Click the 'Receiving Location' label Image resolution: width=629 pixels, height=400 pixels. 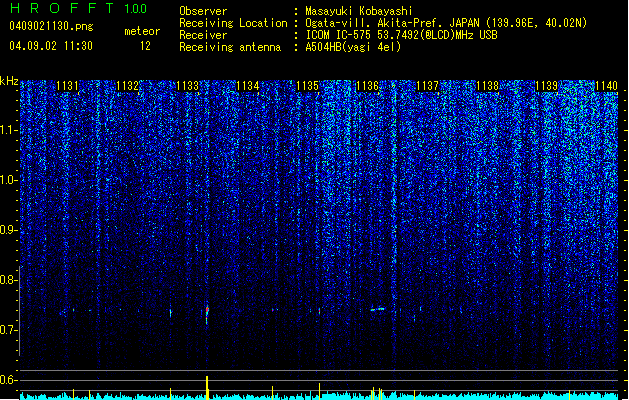click(233, 23)
